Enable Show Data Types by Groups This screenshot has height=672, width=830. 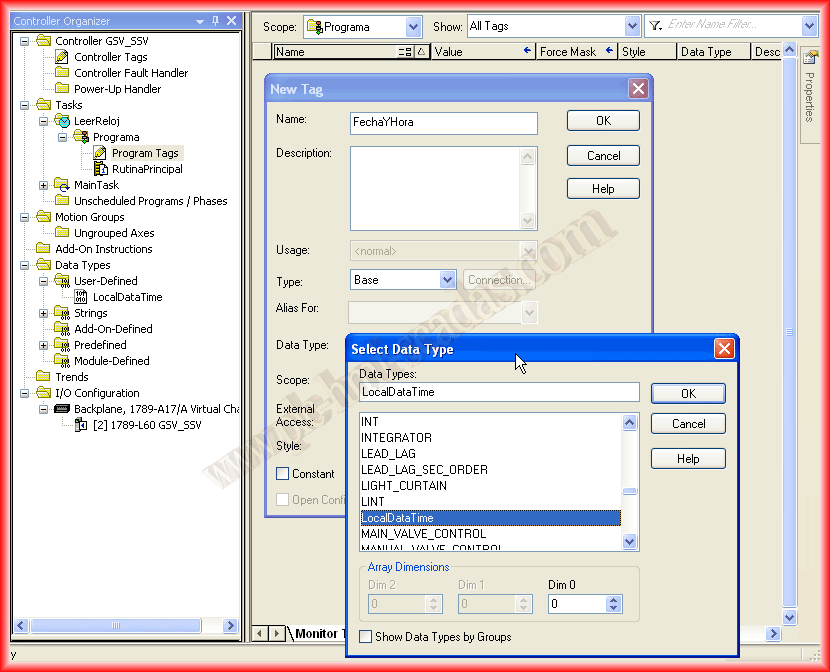(366, 637)
